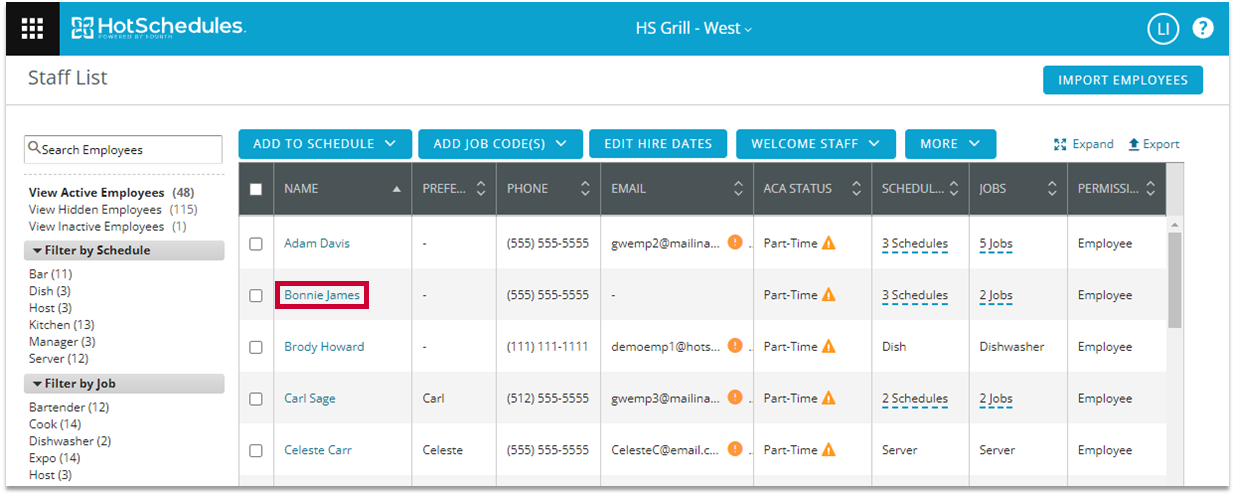Click the HotSchedules logo

158,27
